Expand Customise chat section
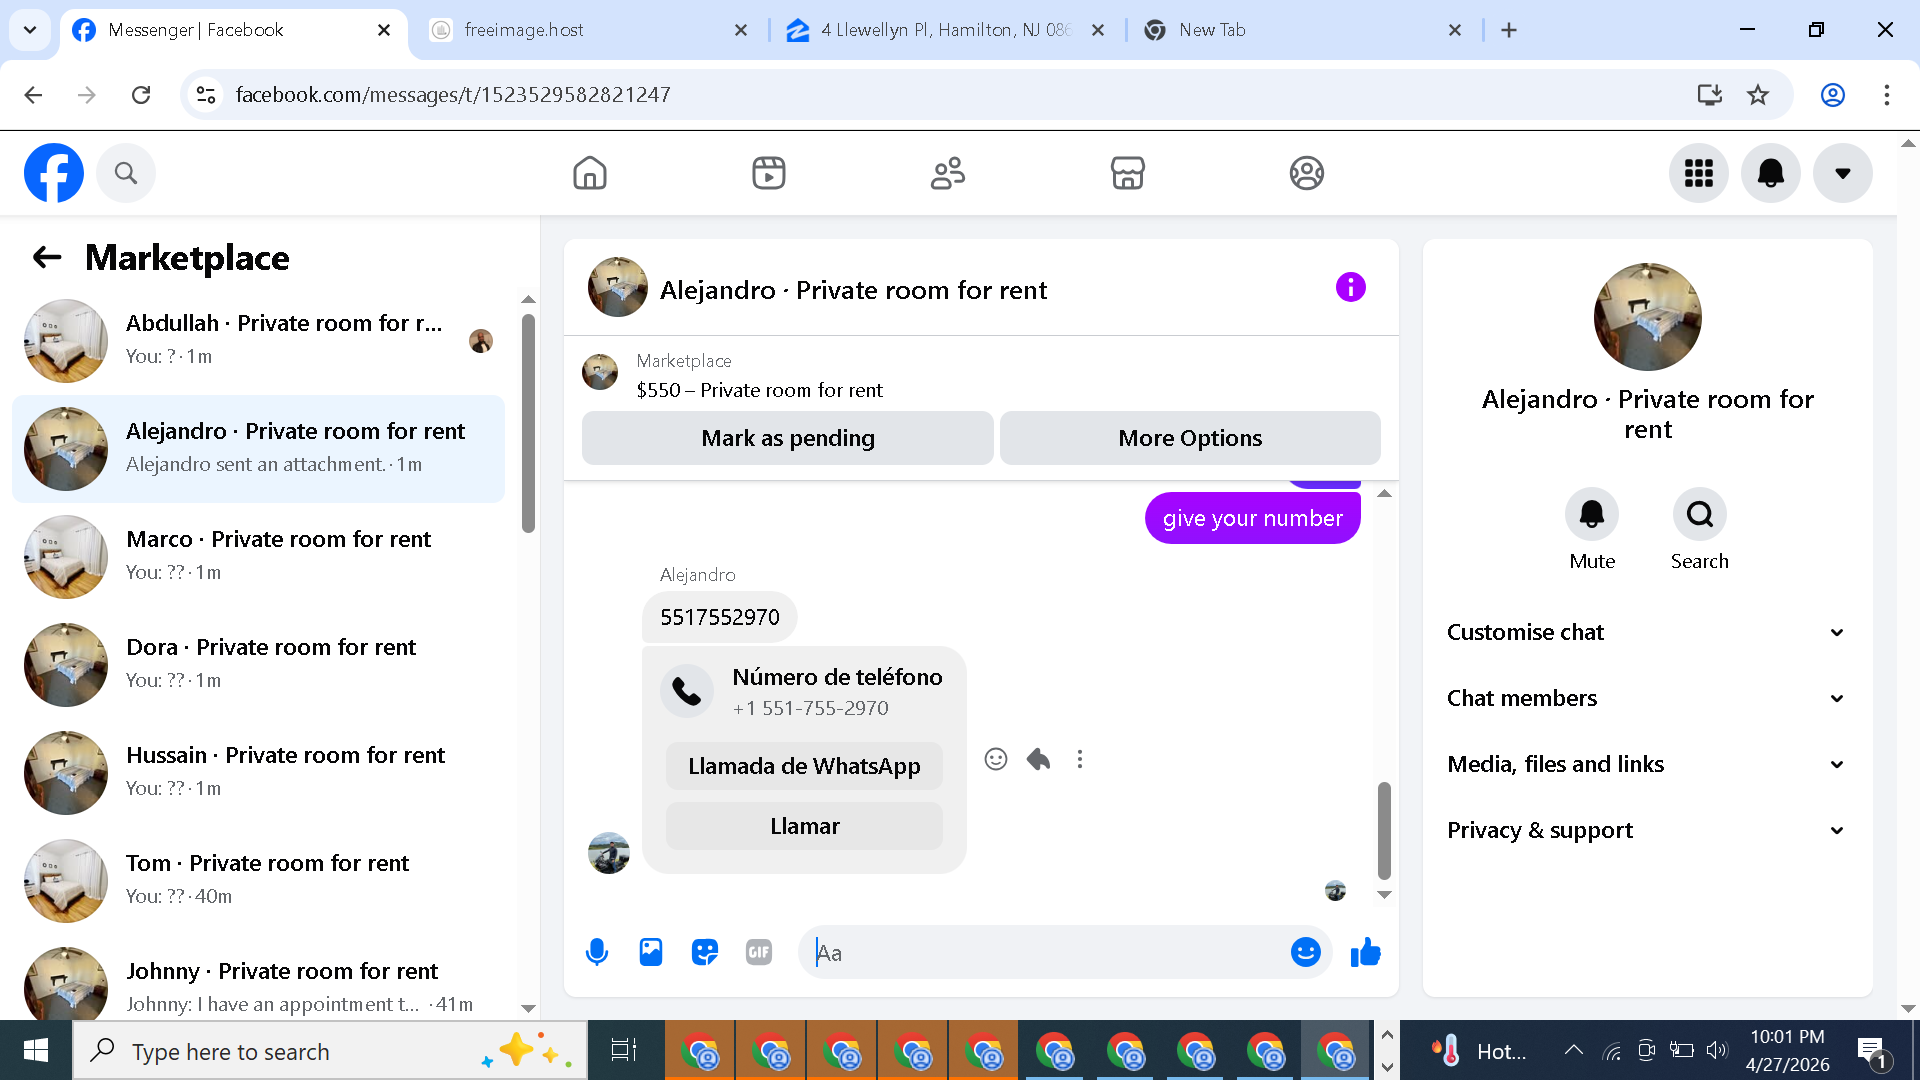Viewport: 1920px width, 1080px height. 1645,632
